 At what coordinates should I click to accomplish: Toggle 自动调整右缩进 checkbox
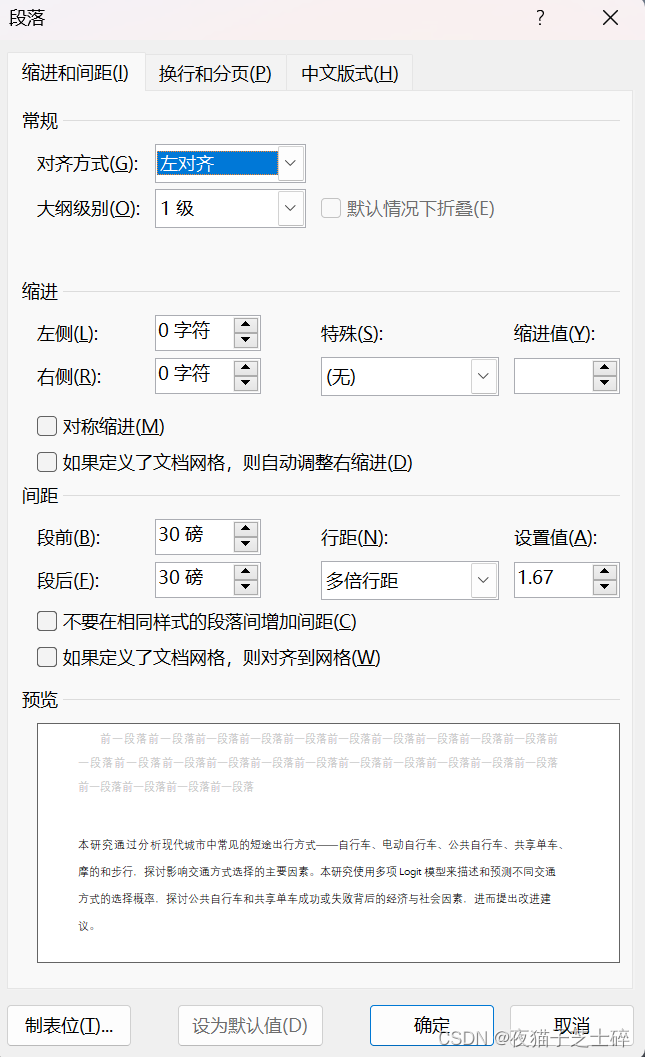coord(47,462)
